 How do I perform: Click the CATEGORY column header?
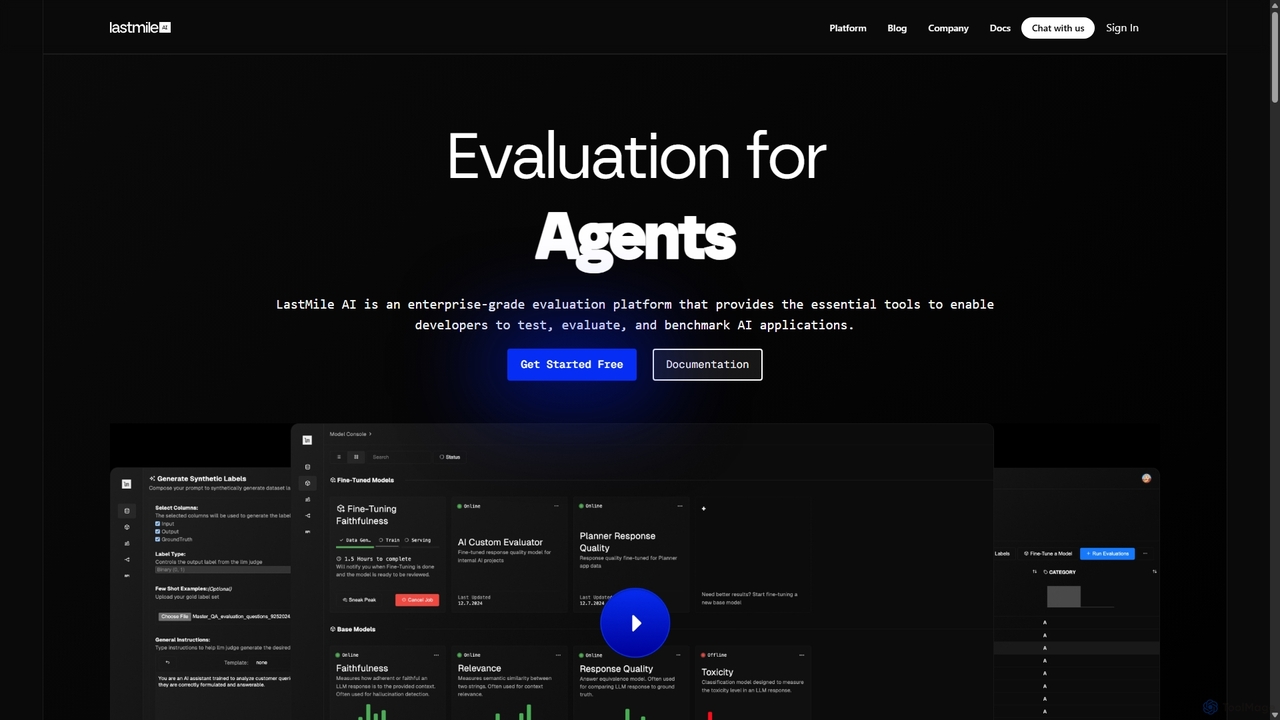1060,572
